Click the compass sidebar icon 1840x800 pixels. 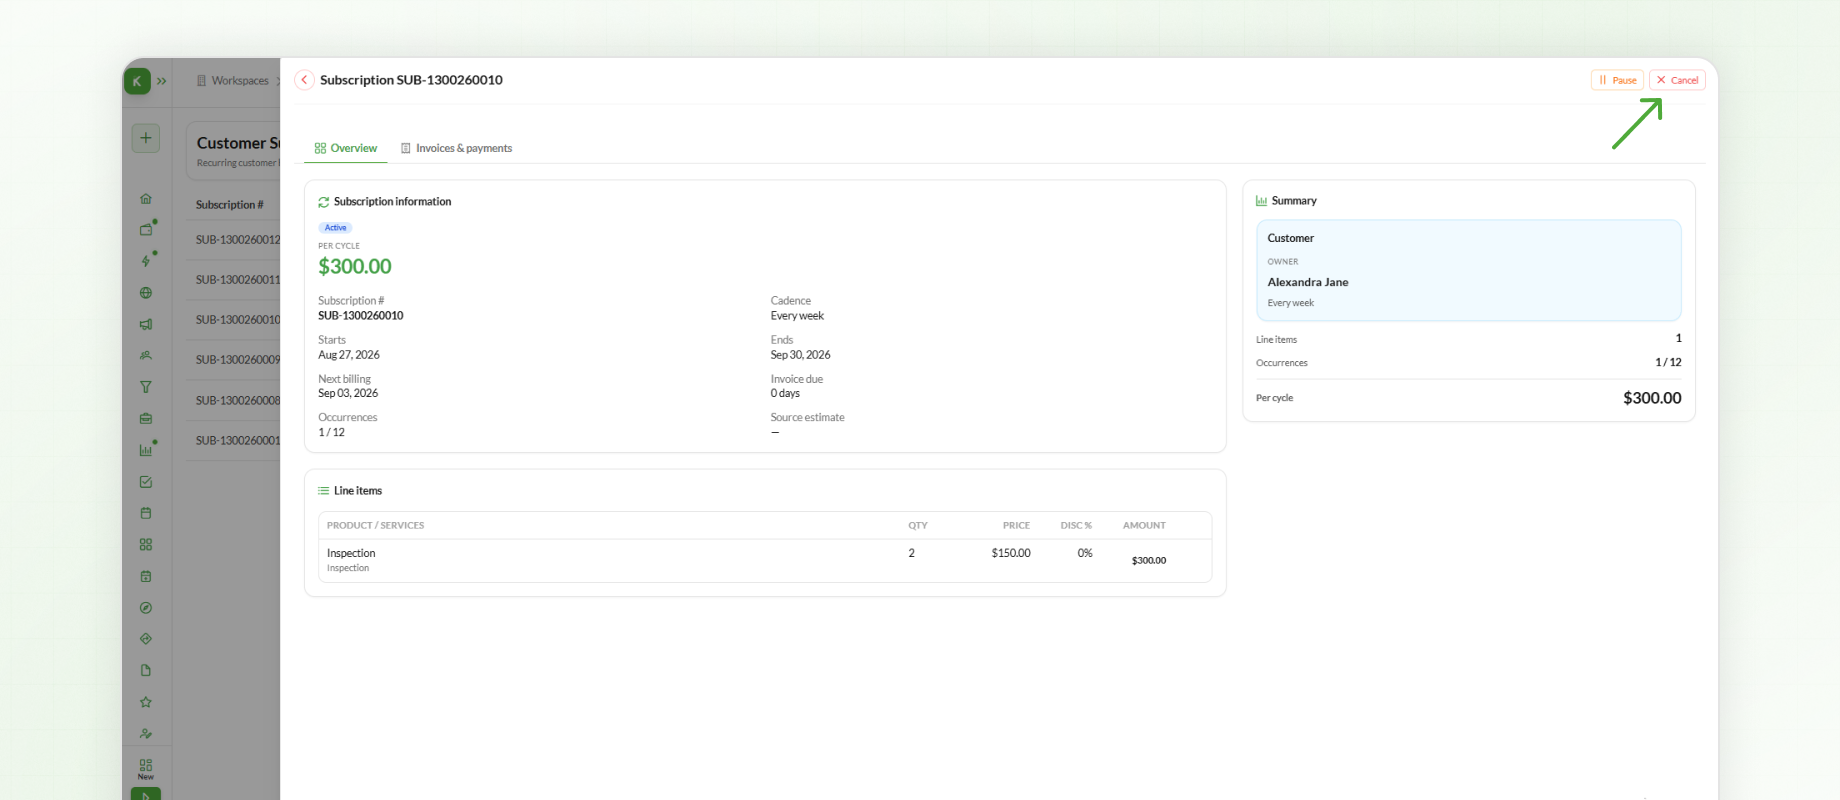click(x=146, y=608)
